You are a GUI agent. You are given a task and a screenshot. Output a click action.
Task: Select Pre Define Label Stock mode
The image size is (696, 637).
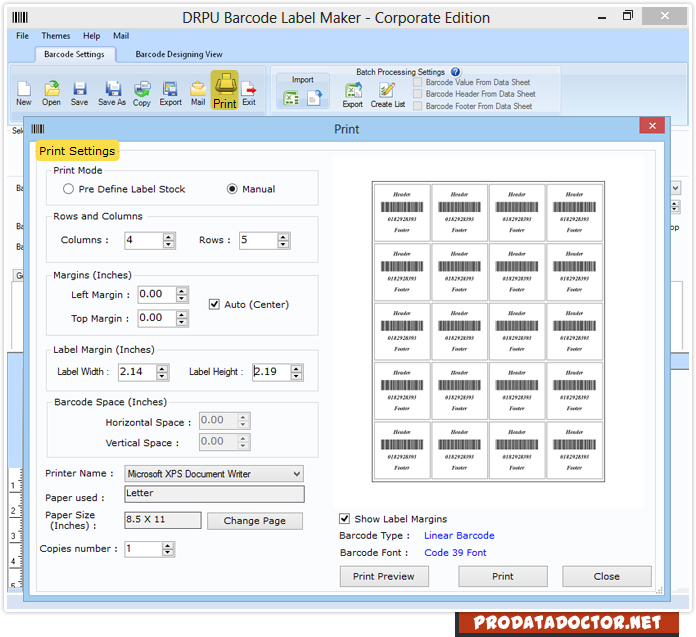(x=68, y=189)
